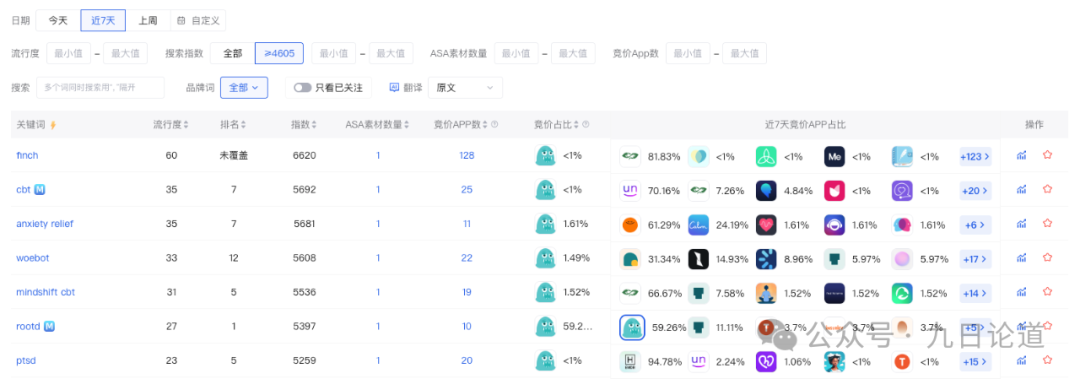Expand +123 more apps in finch row
The width and height of the screenshot is (1080, 379).
point(975,156)
